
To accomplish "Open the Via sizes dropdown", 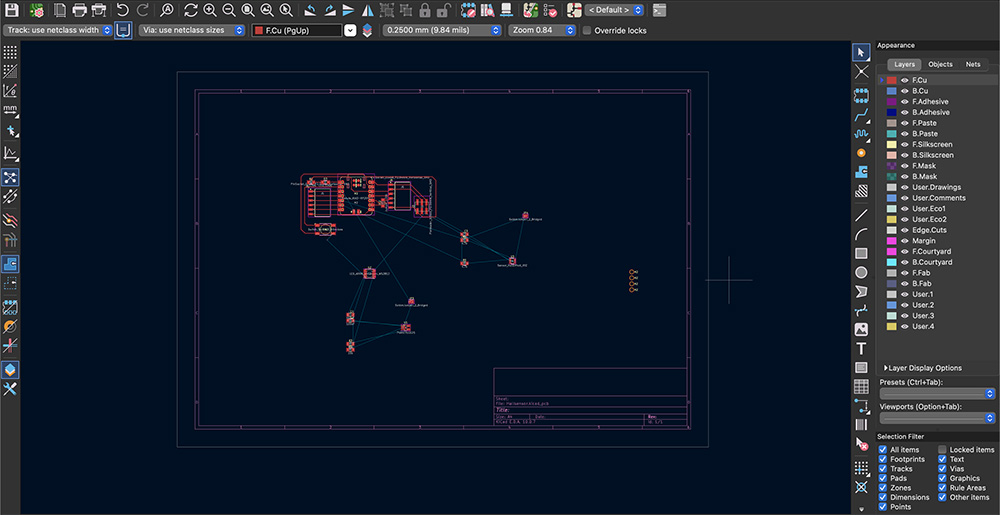I will [x=192, y=30].
